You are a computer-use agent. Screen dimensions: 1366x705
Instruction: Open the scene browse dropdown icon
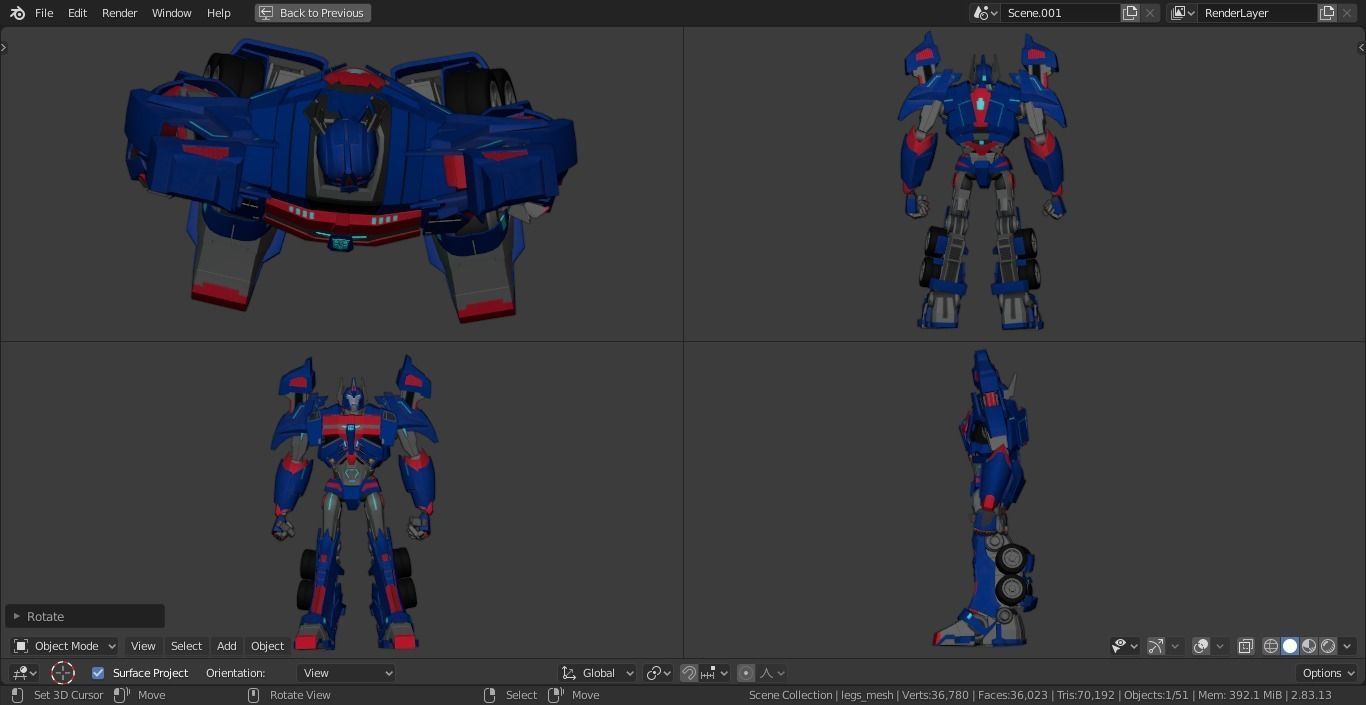(985, 13)
